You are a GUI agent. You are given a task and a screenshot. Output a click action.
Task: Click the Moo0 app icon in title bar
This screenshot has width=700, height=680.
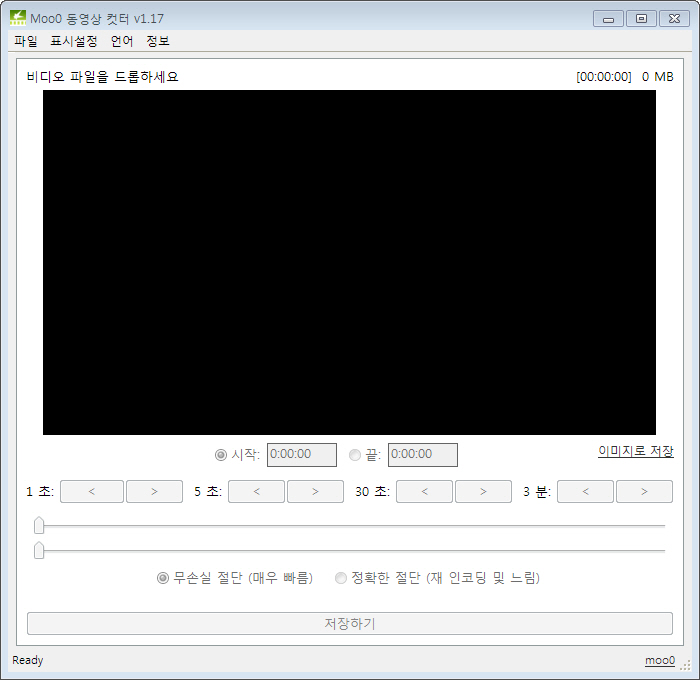click(x=18, y=18)
